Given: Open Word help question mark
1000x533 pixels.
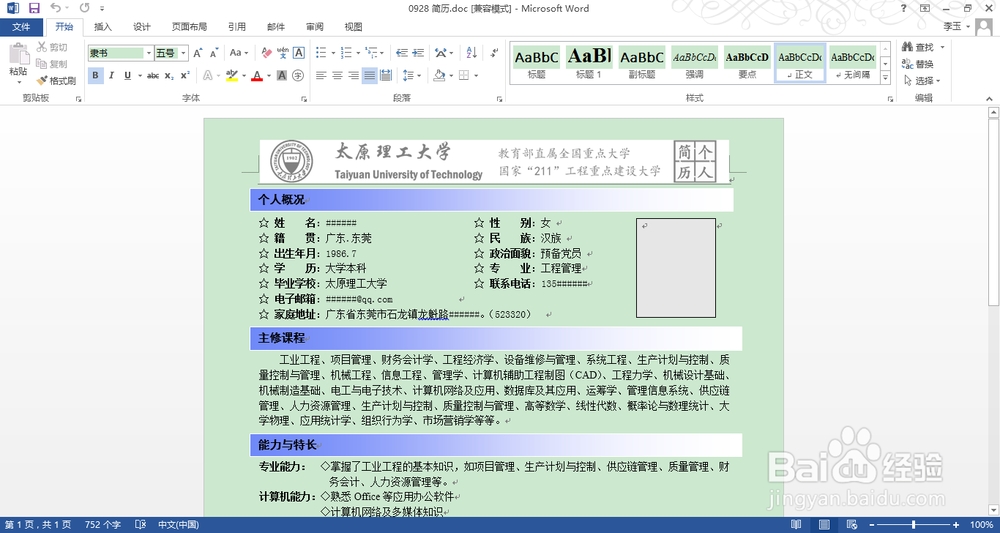Looking at the screenshot, I should [903, 8].
